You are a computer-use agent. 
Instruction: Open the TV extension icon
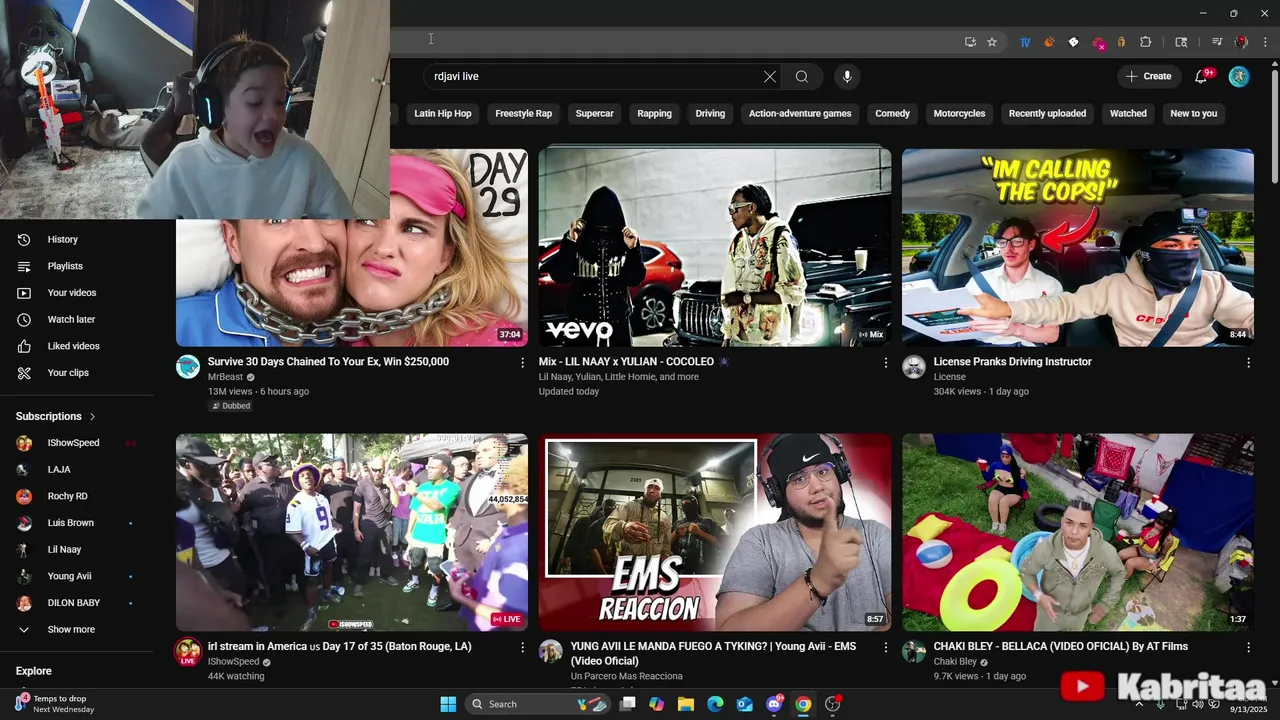tap(1025, 42)
